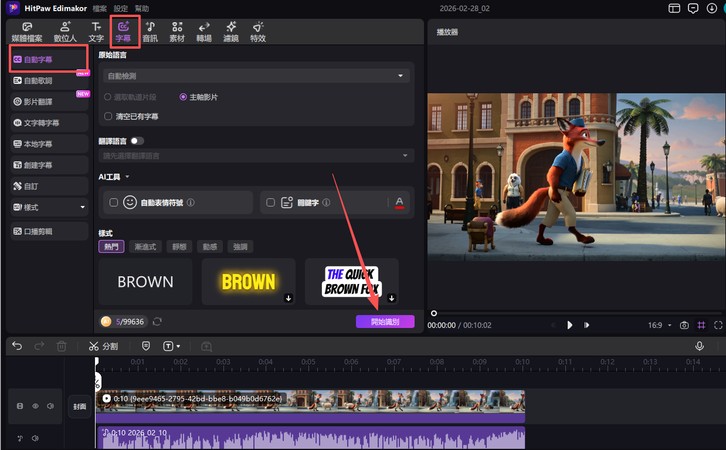Refresh the AI credits count
The height and width of the screenshot is (450, 726).
pyautogui.click(x=157, y=321)
